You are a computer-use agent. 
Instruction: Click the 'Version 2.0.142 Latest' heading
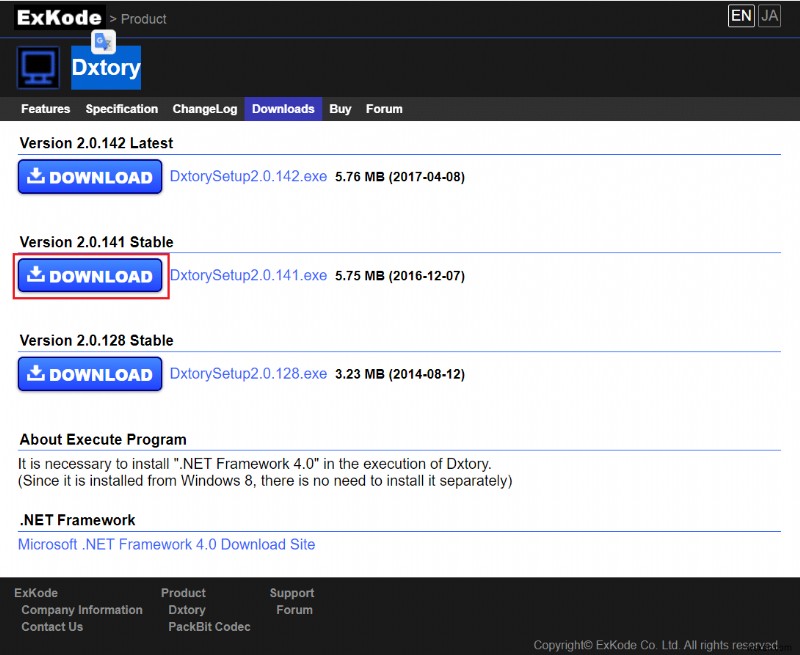pyautogui.click(x=96, y=143)
